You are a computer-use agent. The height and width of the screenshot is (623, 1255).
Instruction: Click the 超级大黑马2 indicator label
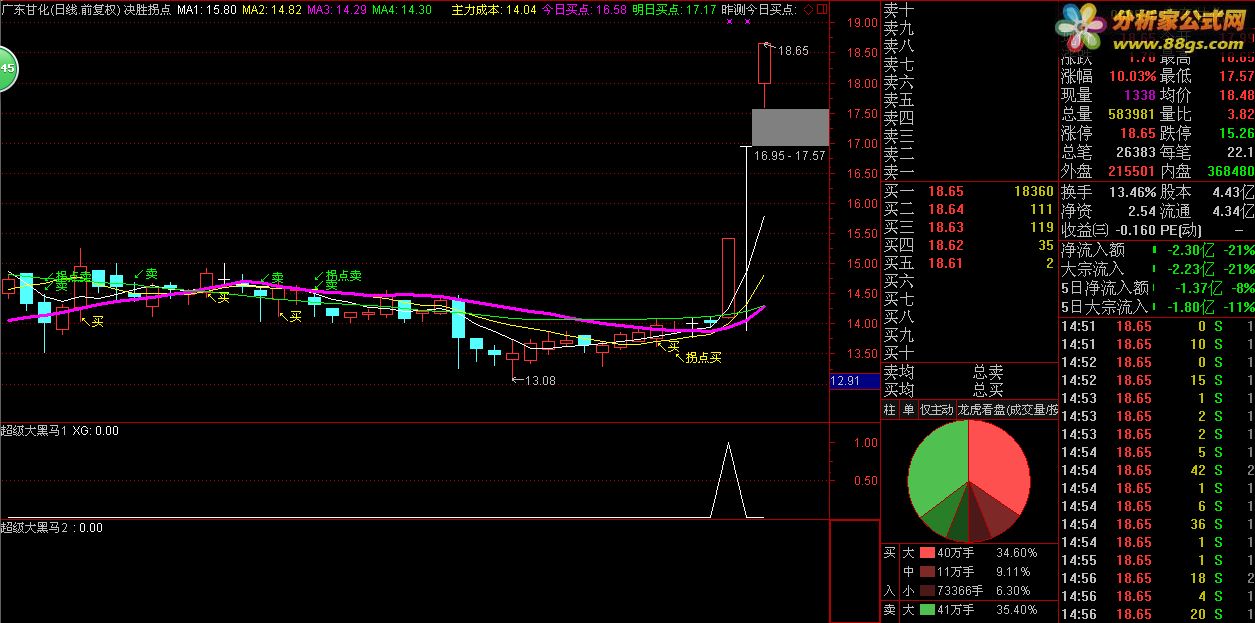pyautogui.click(x=51, y=527)
